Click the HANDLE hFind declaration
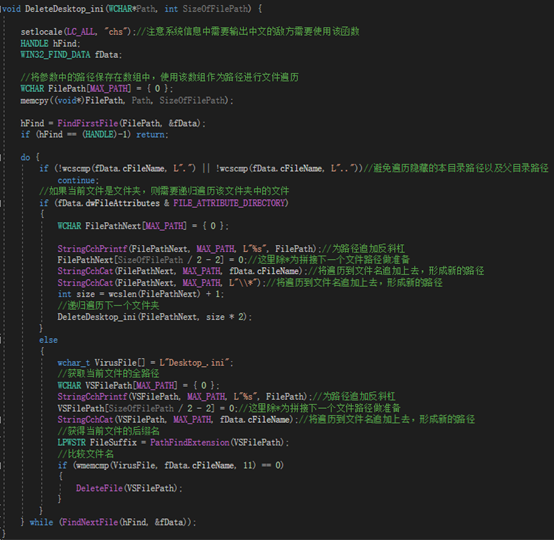Image resolution: width=554 pixels, height=540 pixels. (49, 43)
